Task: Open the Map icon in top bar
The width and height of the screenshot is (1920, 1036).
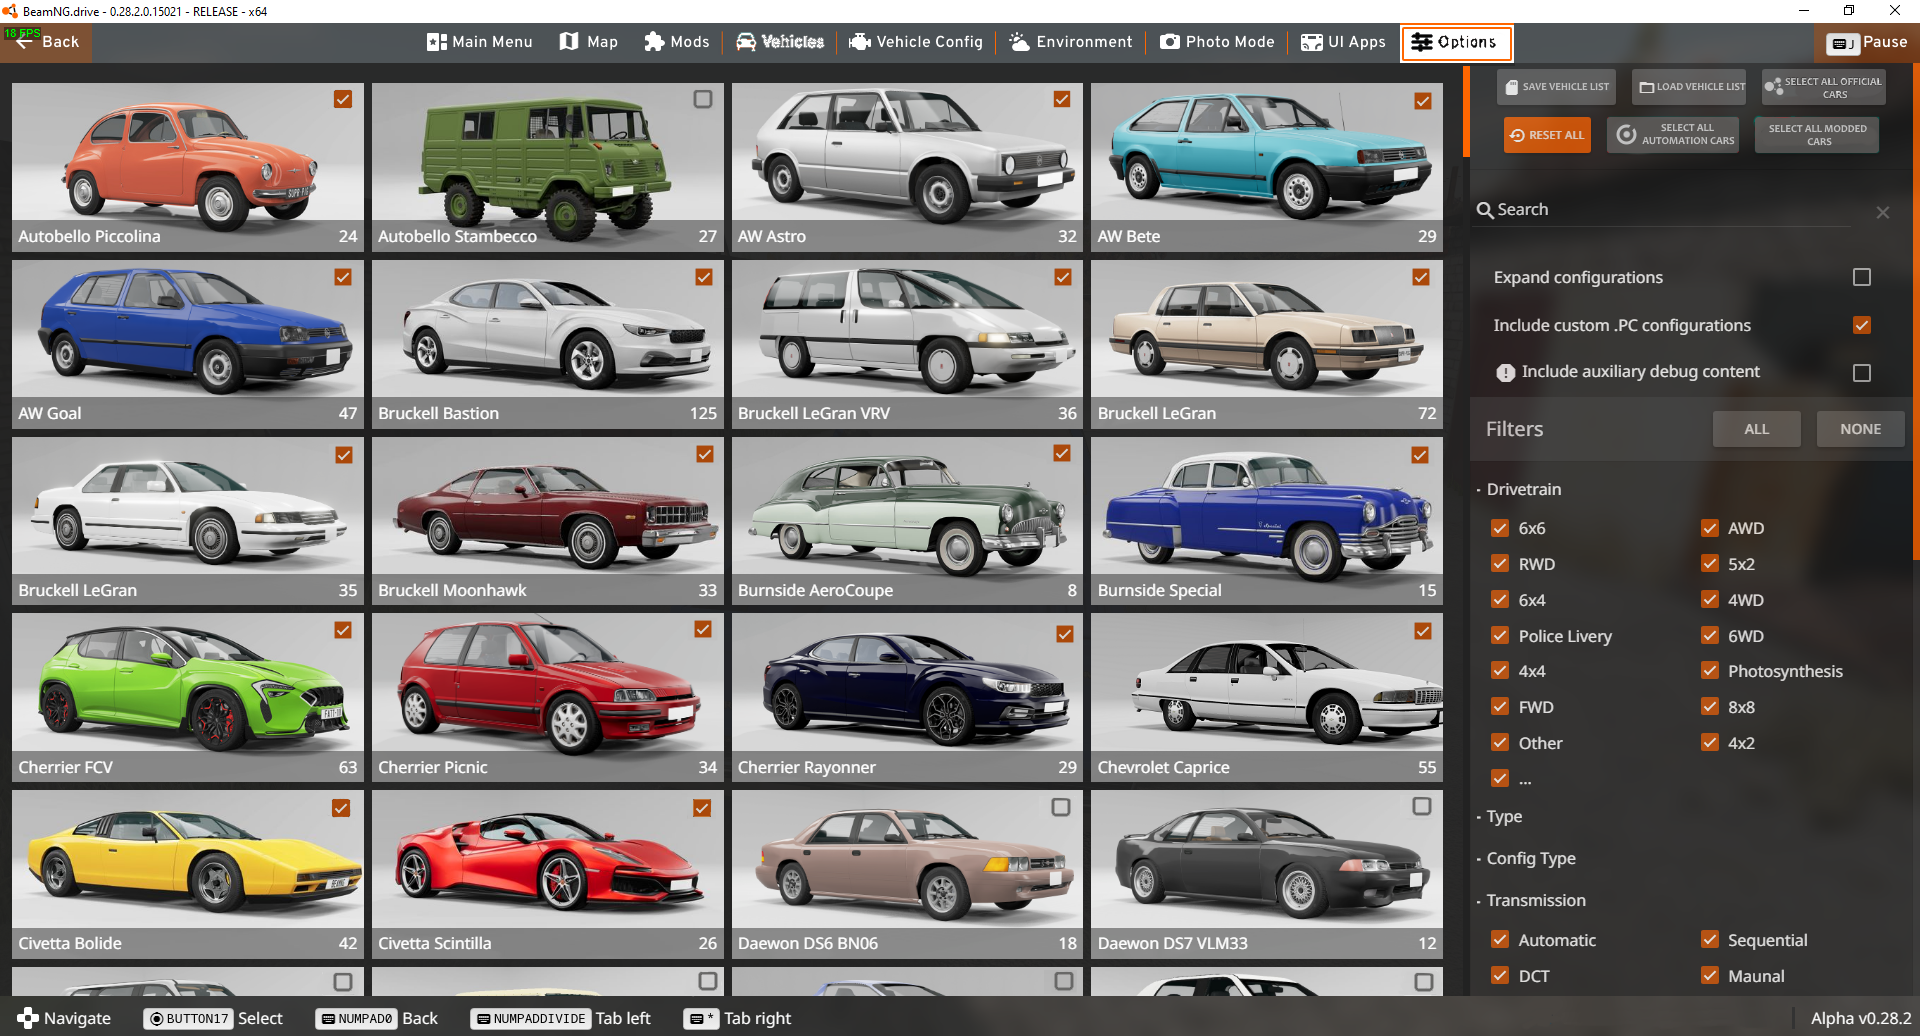Action: (x=569, y=41)
